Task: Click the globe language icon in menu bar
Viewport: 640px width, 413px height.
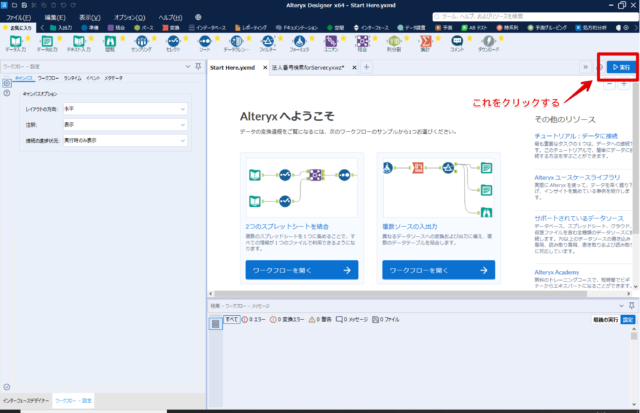Action: pos(198,17)
